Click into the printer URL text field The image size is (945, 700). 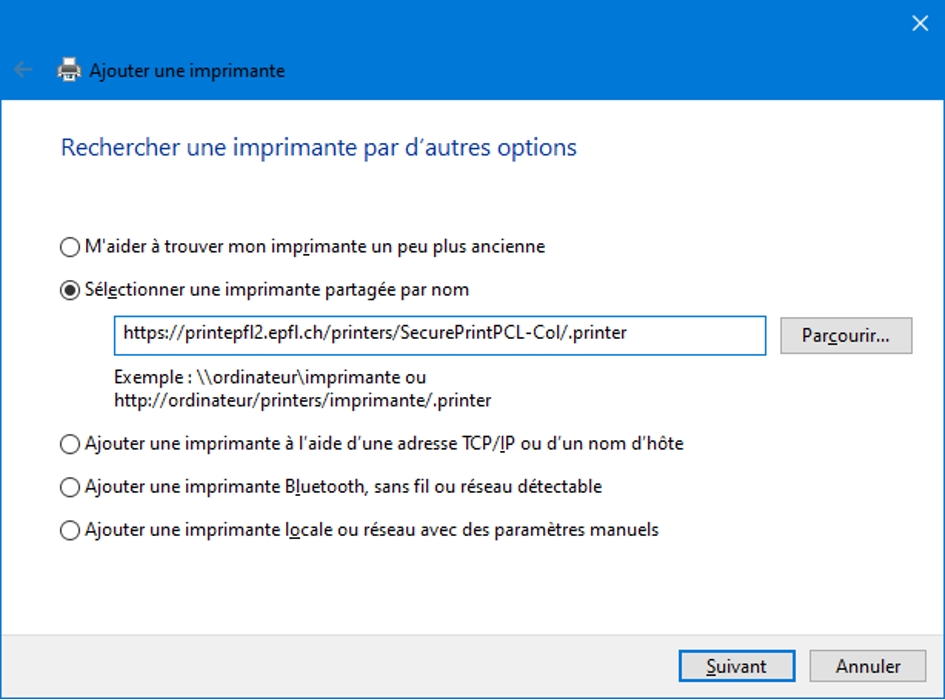coord(440,335)
